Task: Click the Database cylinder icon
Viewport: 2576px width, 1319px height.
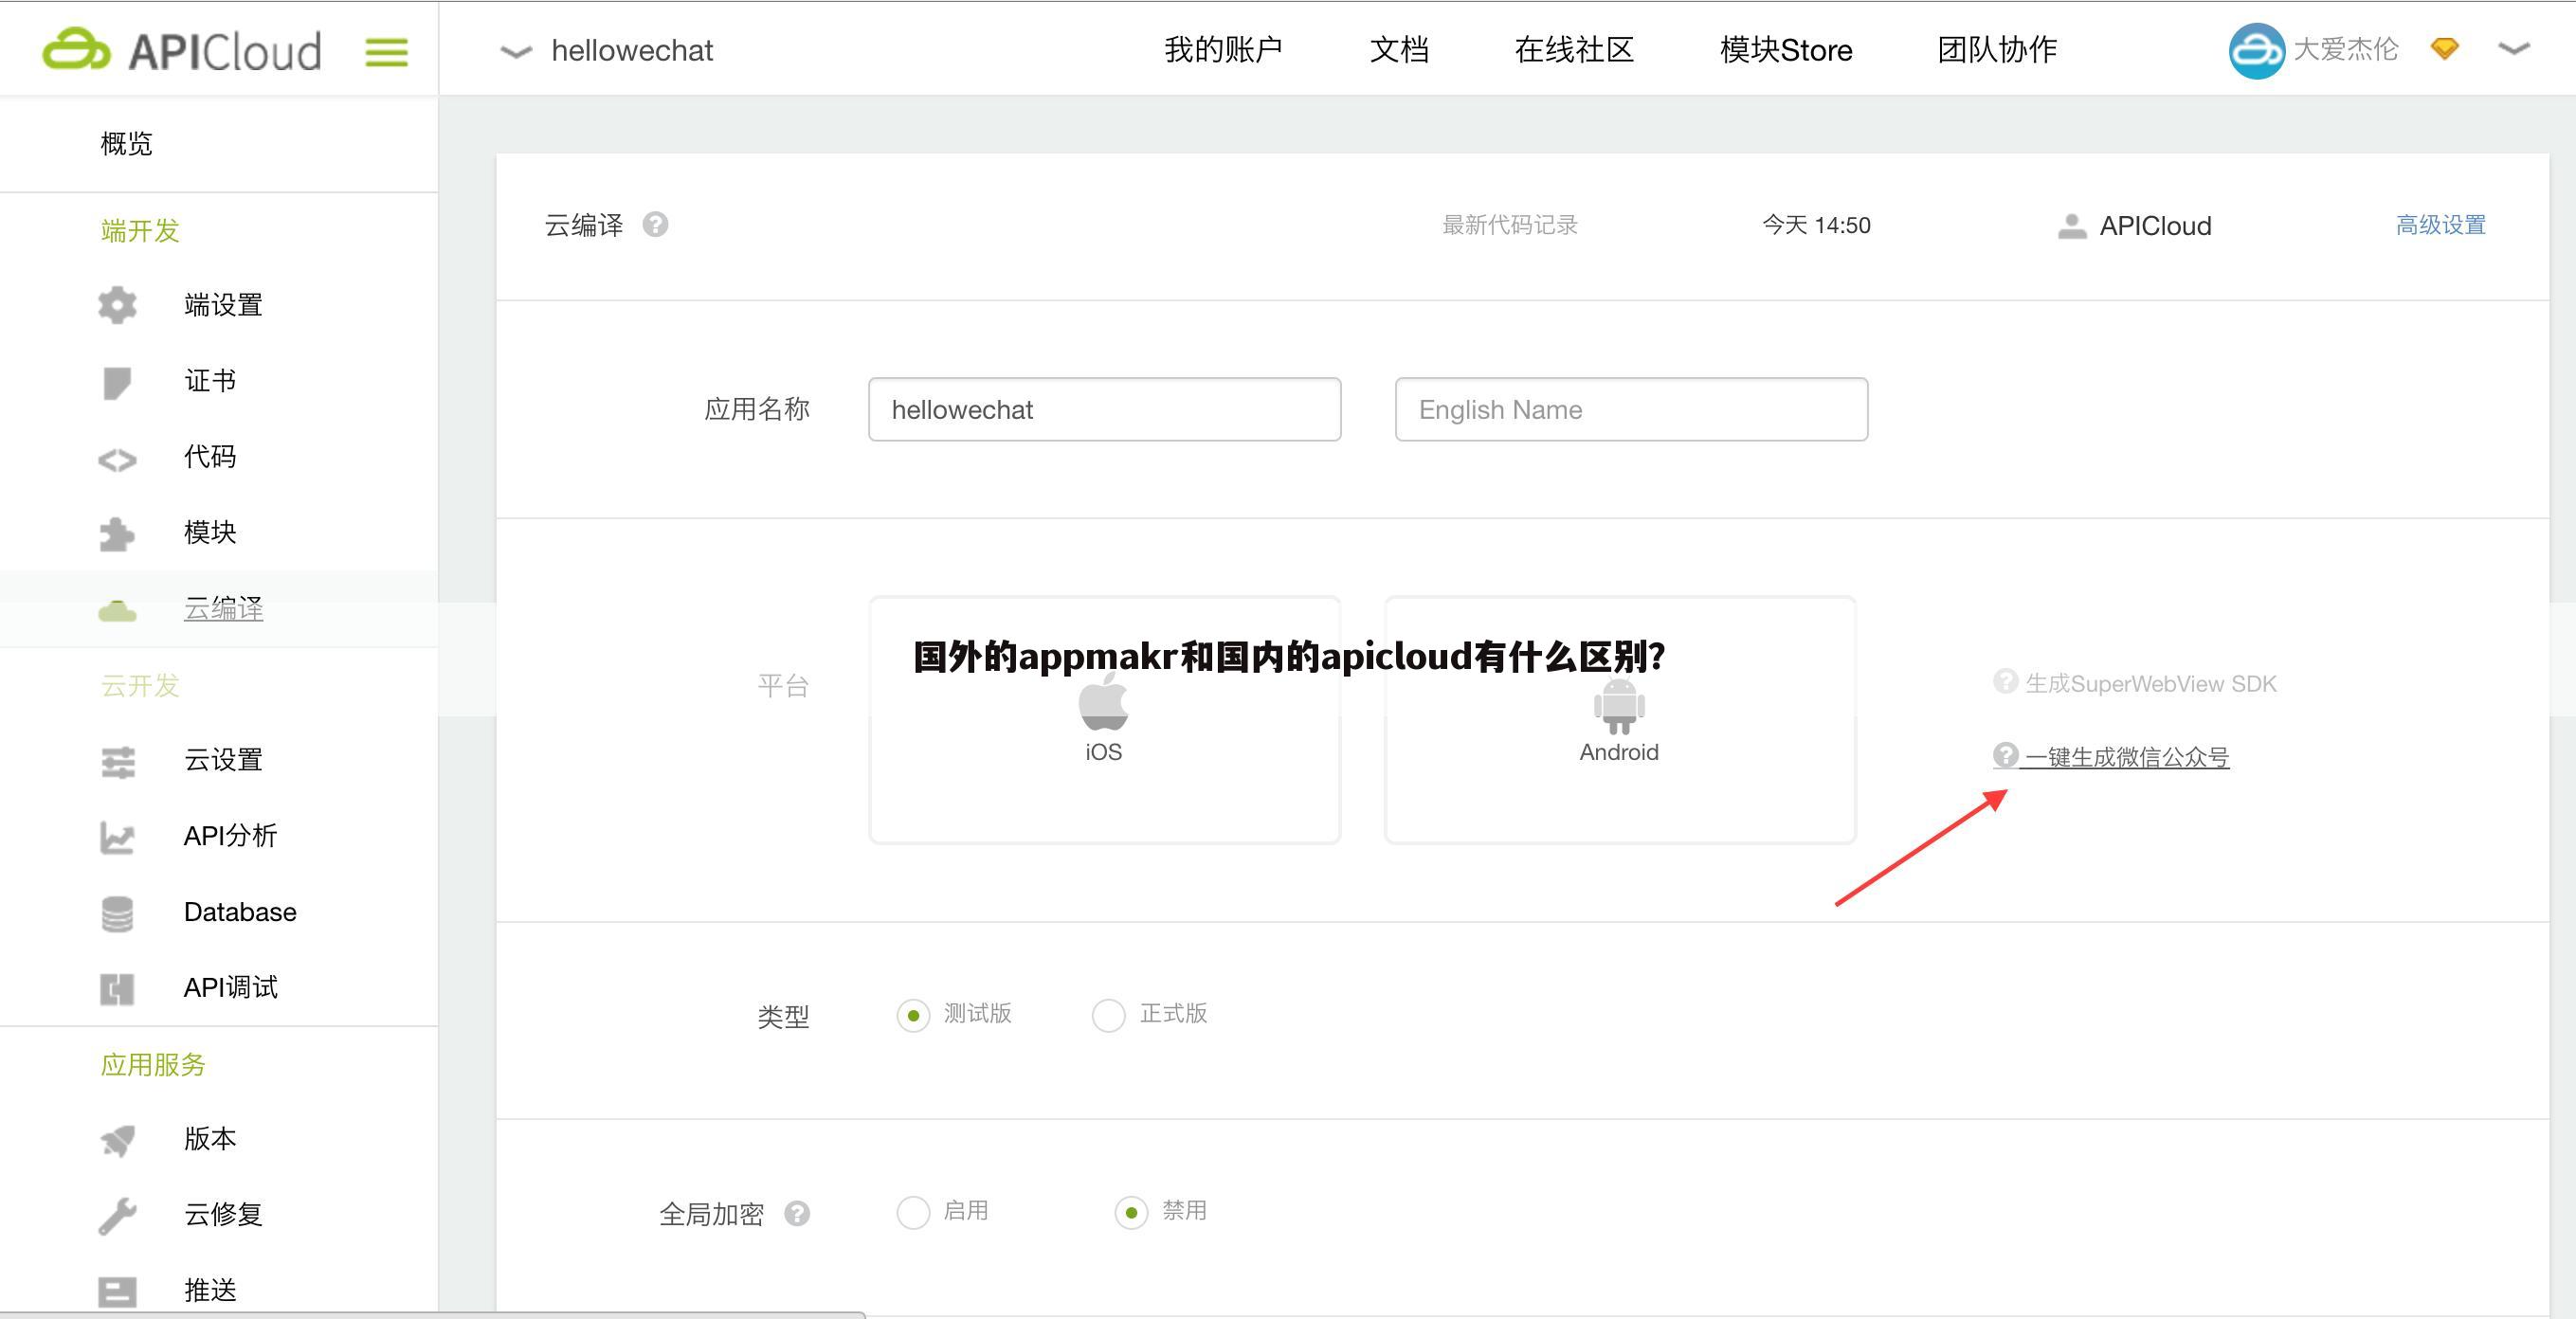Action: [117, 913]
